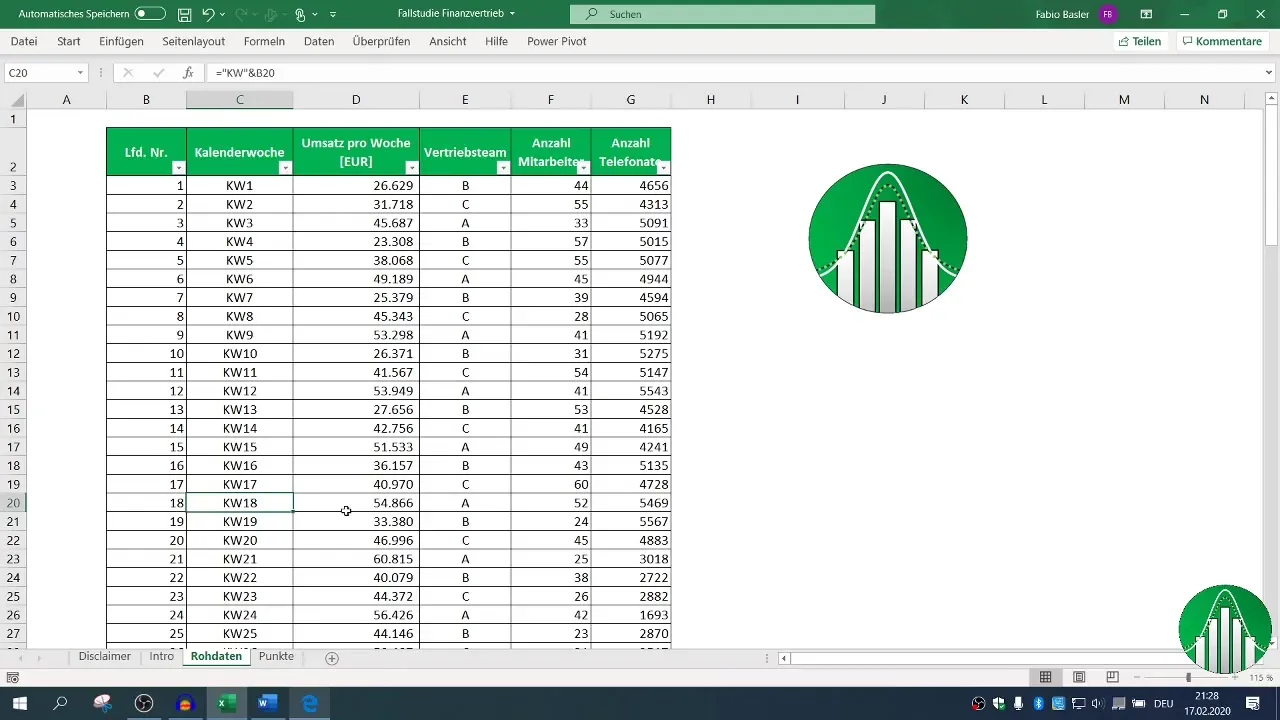Click the Save icon in title bar
The height and width of the screenshot is (720, 1280).
coord(184,15)
